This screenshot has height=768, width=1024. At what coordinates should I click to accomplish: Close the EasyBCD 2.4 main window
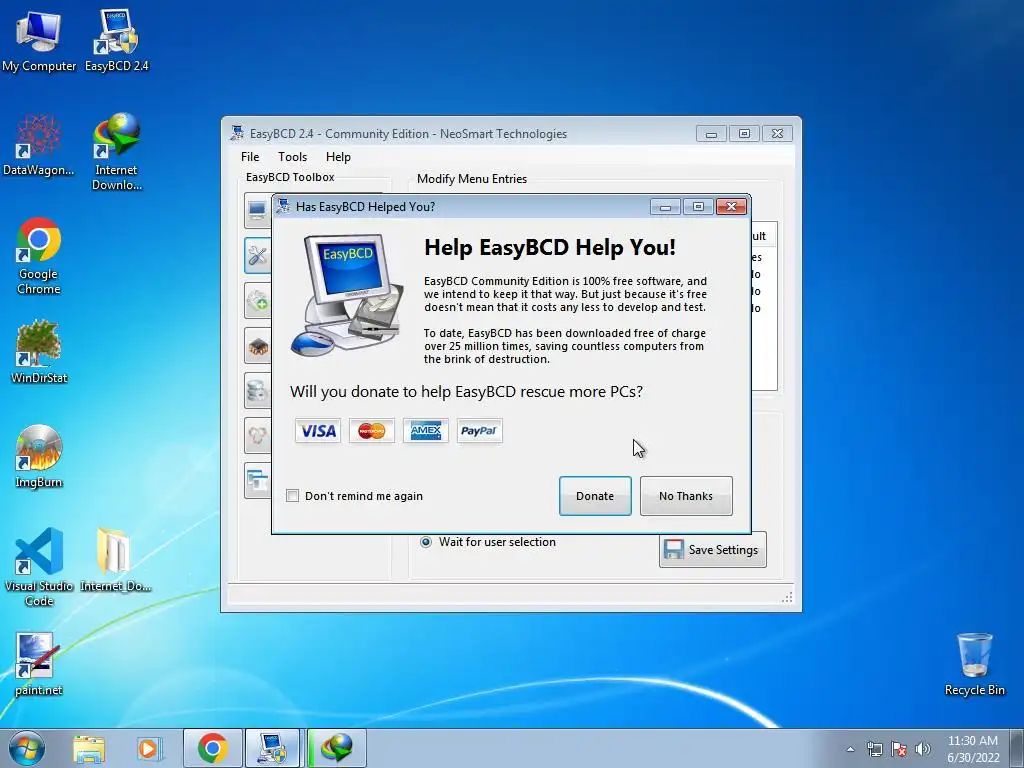pos(777,134)
